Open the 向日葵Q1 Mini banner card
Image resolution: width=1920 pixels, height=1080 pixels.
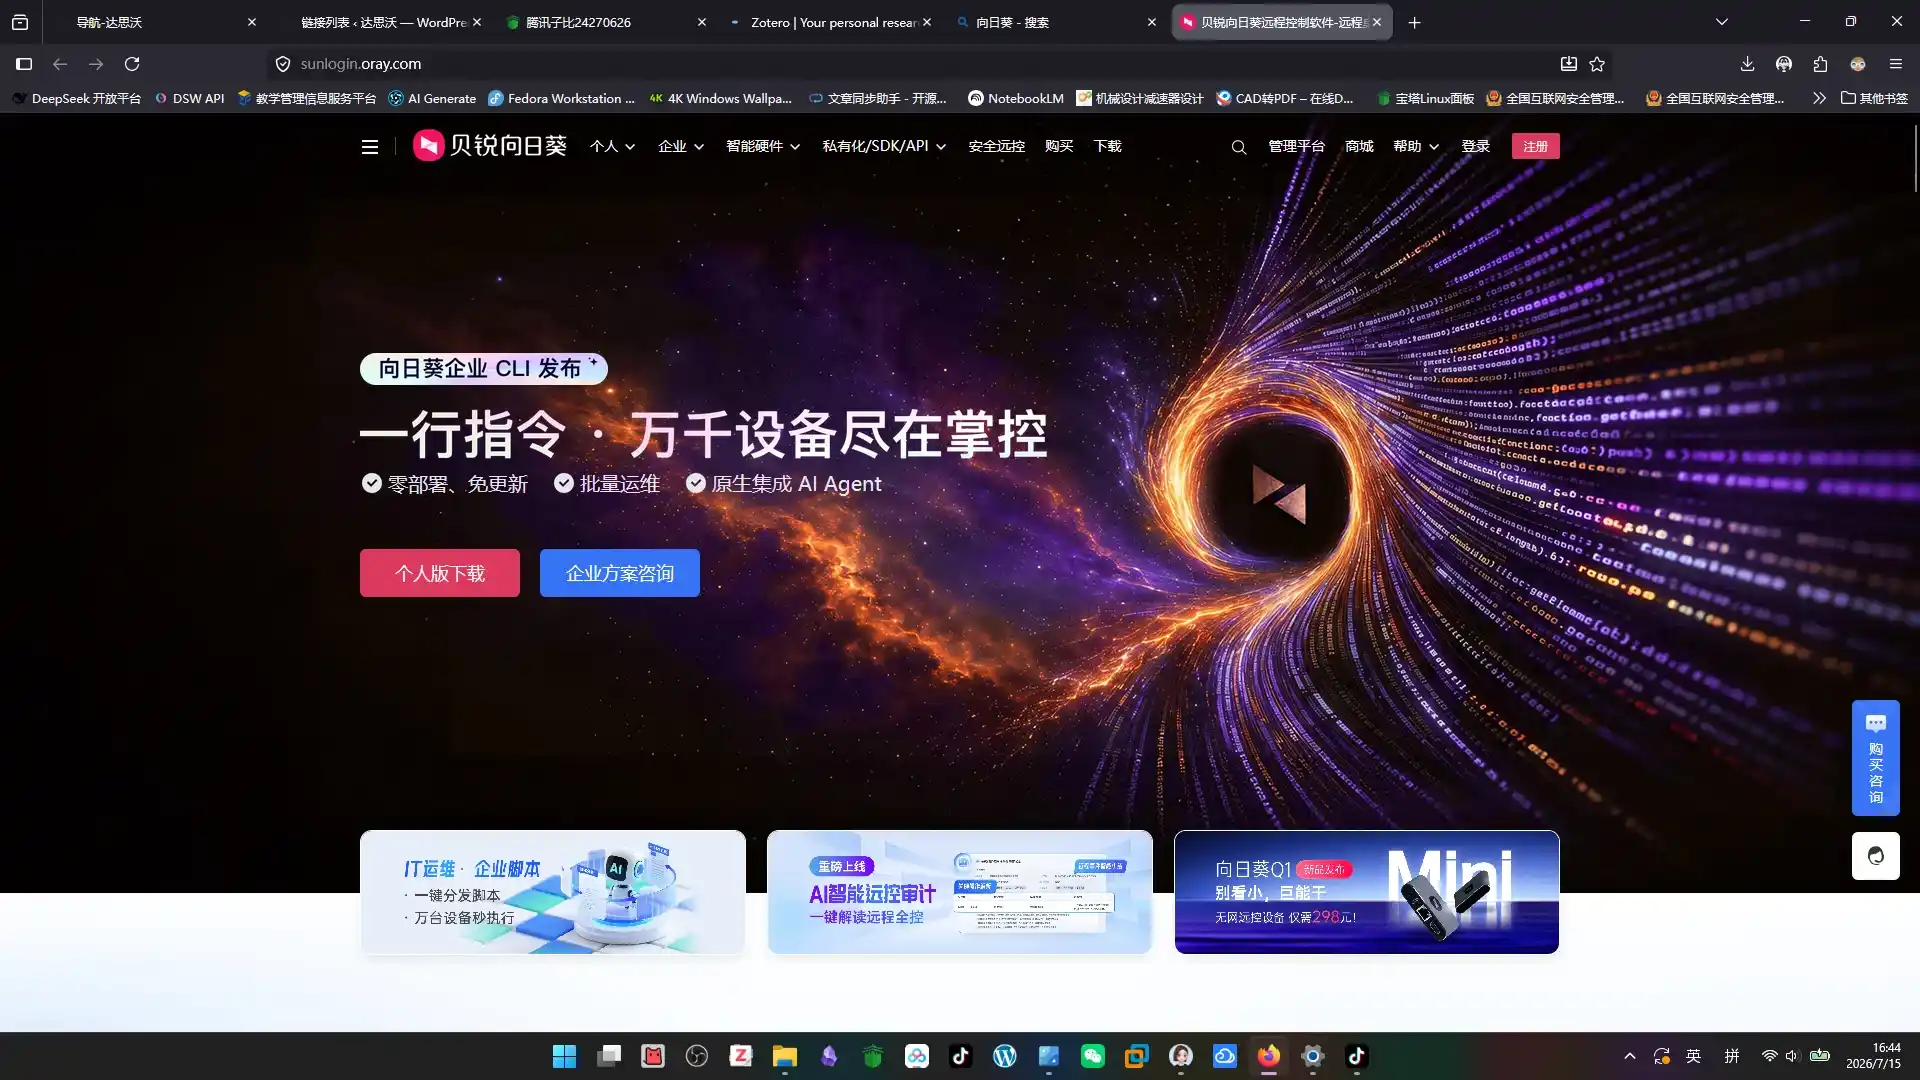(1367, 892)
